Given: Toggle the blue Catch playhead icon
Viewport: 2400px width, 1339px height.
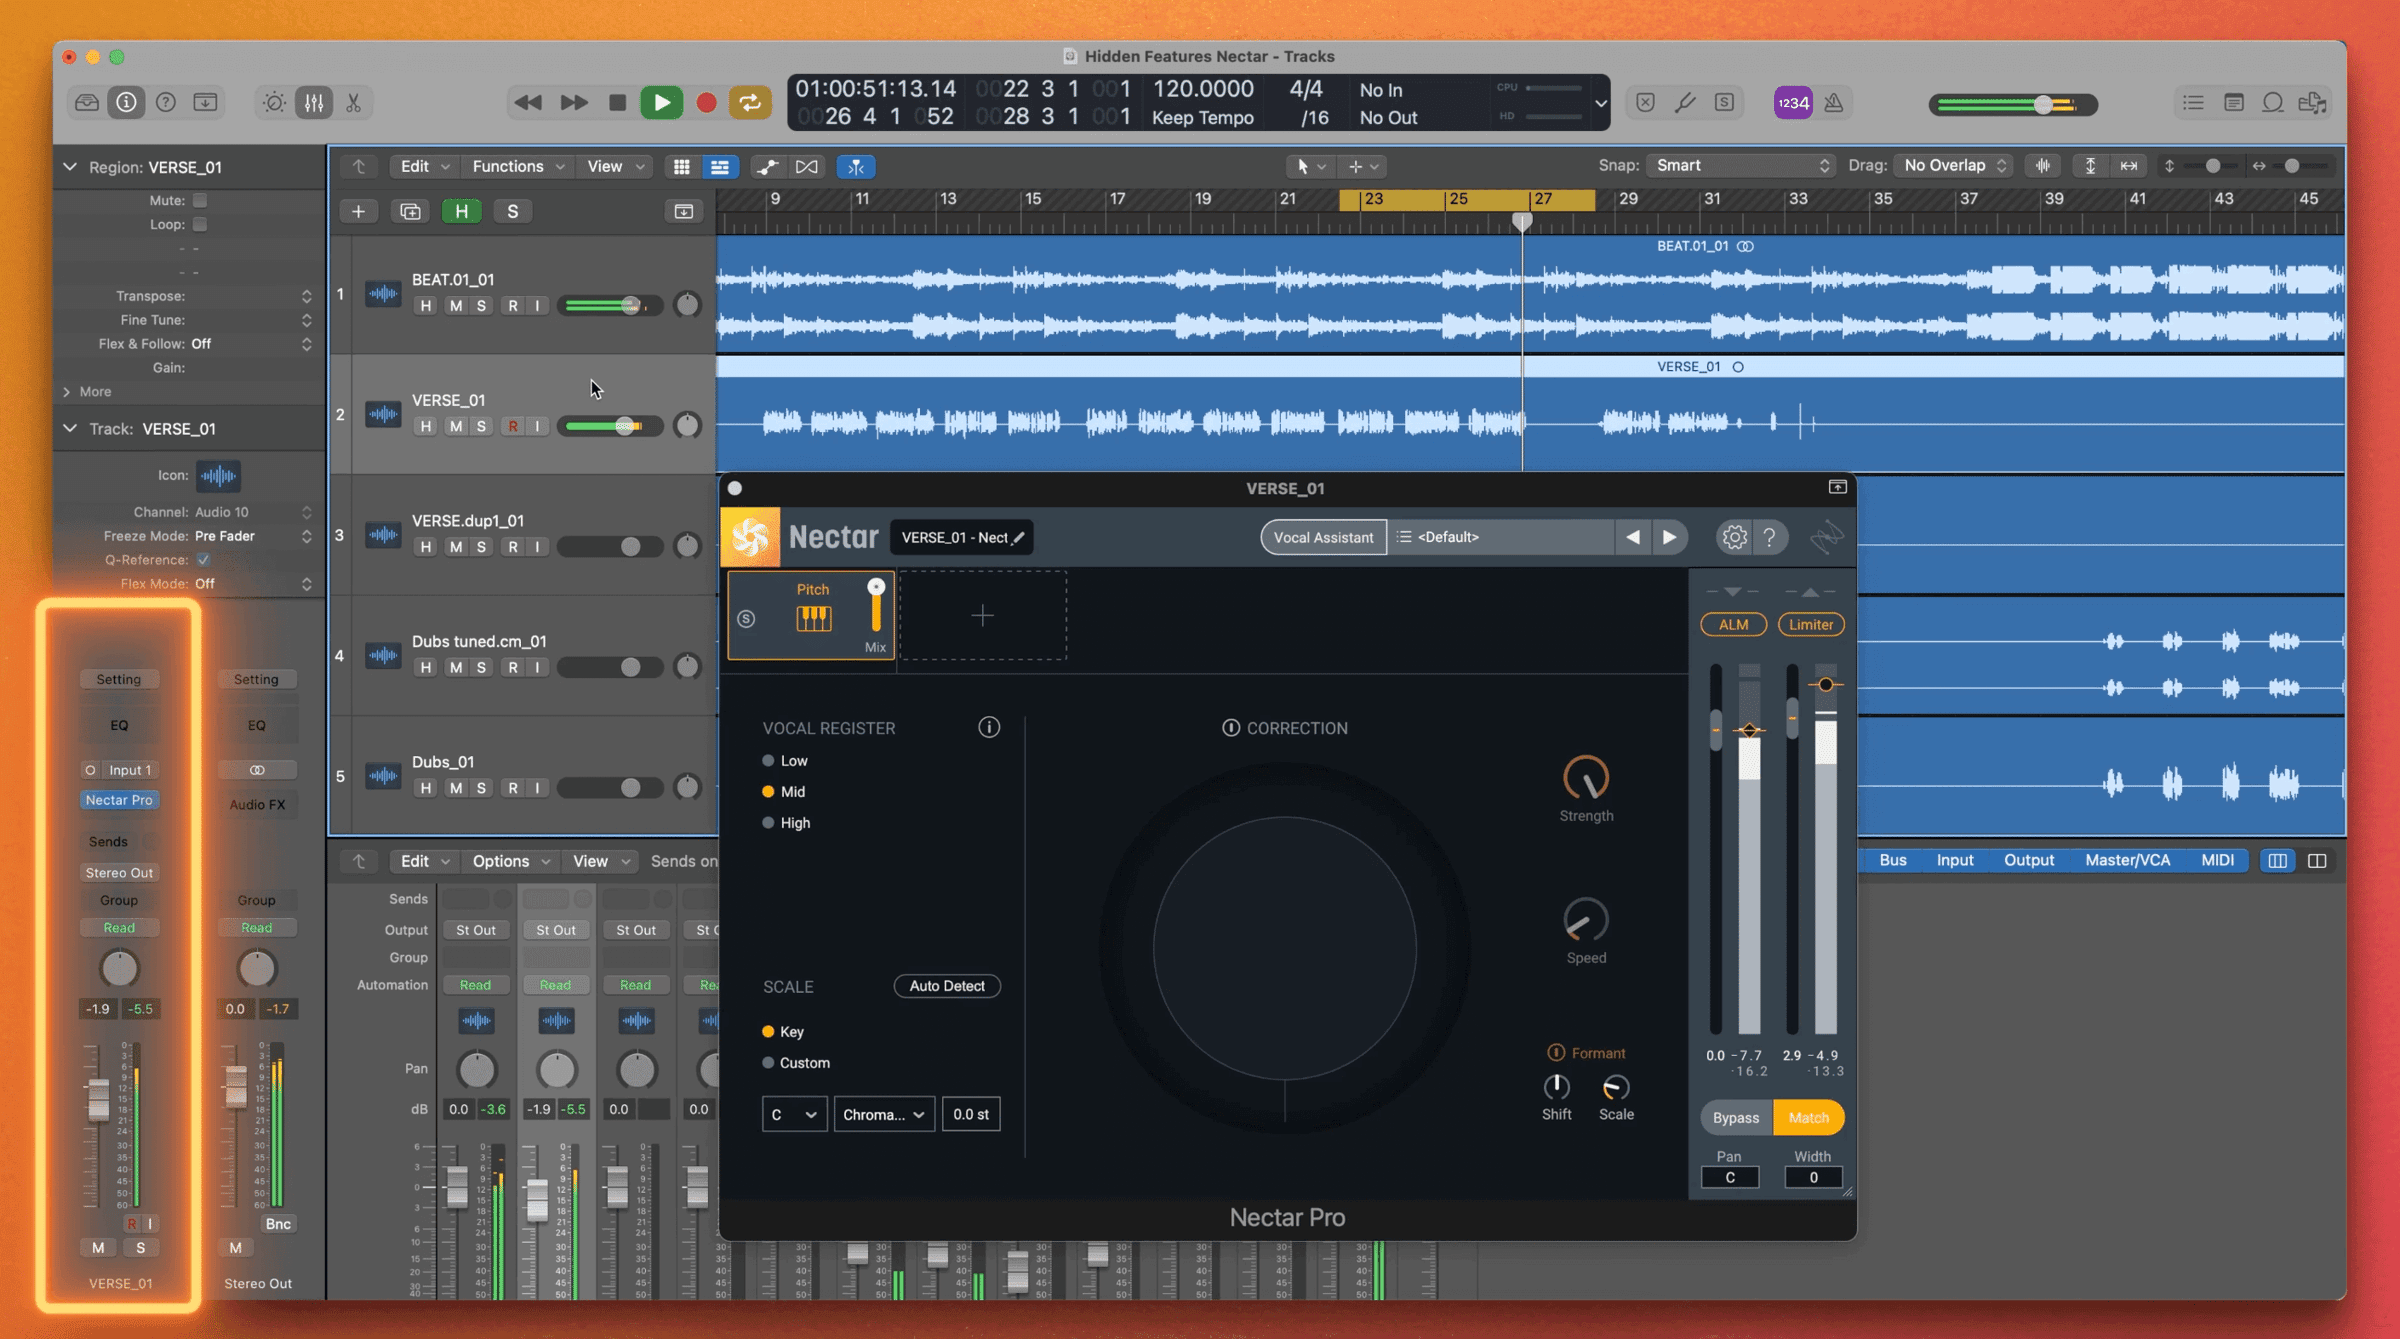Looking at the screenshot, I should 856,166.
